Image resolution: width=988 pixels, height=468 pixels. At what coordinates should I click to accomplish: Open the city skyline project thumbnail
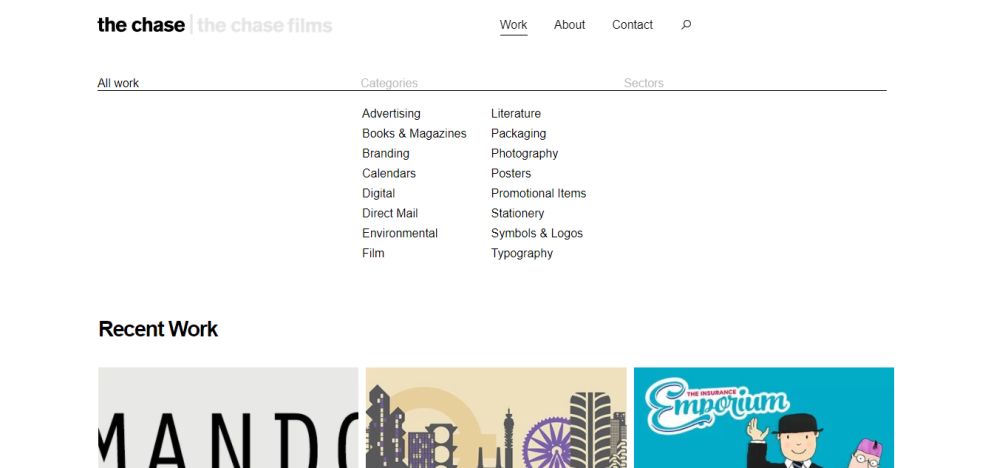496,418
